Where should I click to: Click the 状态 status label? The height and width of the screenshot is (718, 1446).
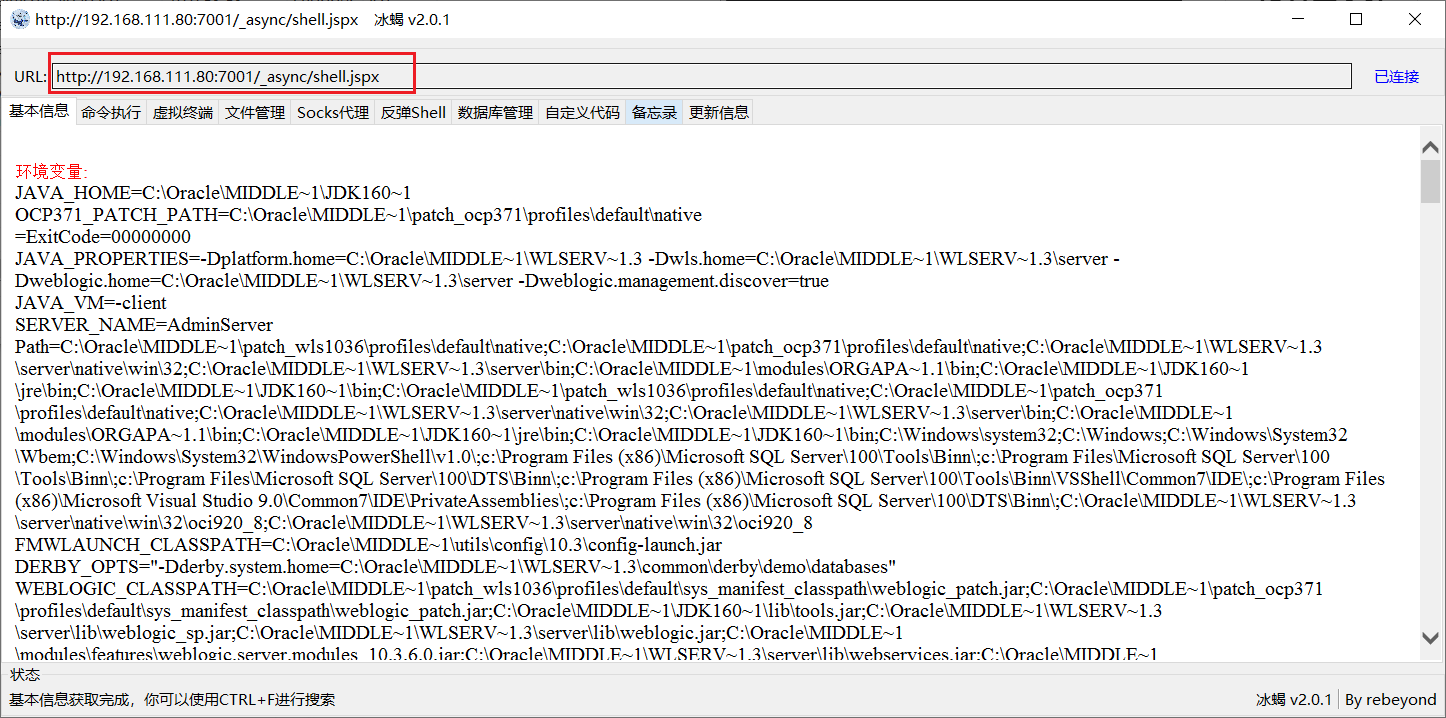pyautogui.click(x=25, y=675)
